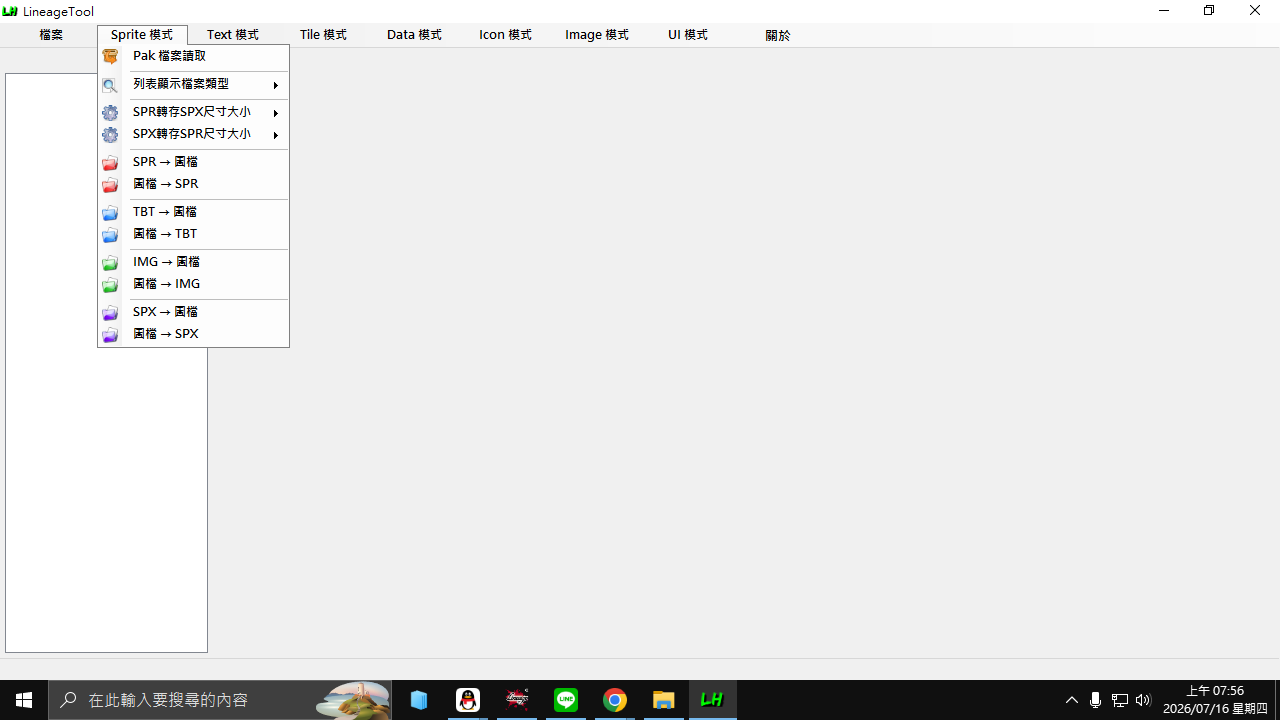This screenshot has width=1280, height=720.
Task: Open the 關於 menu
Action: 778,35
